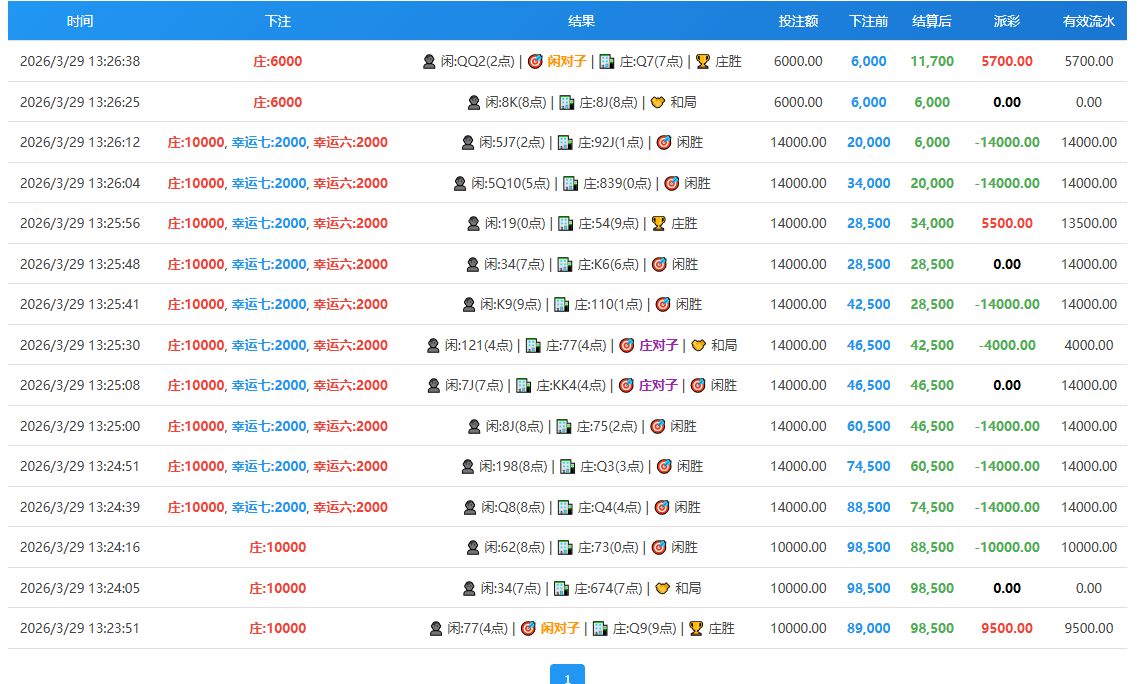Click the 派彩 column header

point(1007,21)
